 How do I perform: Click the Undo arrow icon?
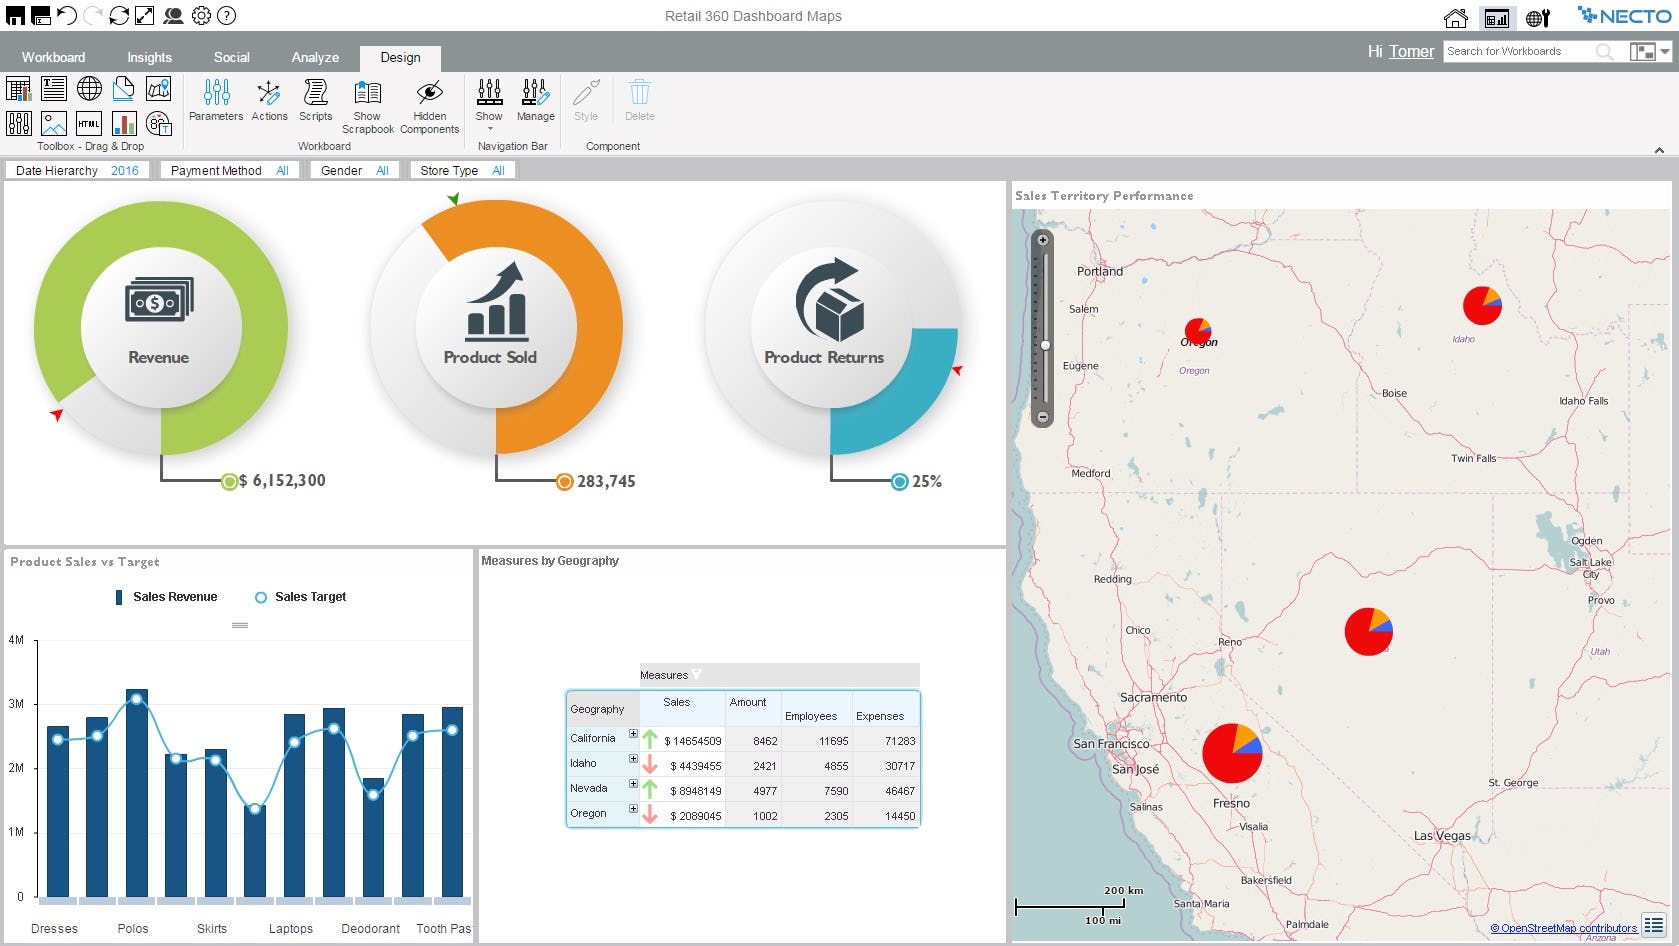(x=66, y=14)
